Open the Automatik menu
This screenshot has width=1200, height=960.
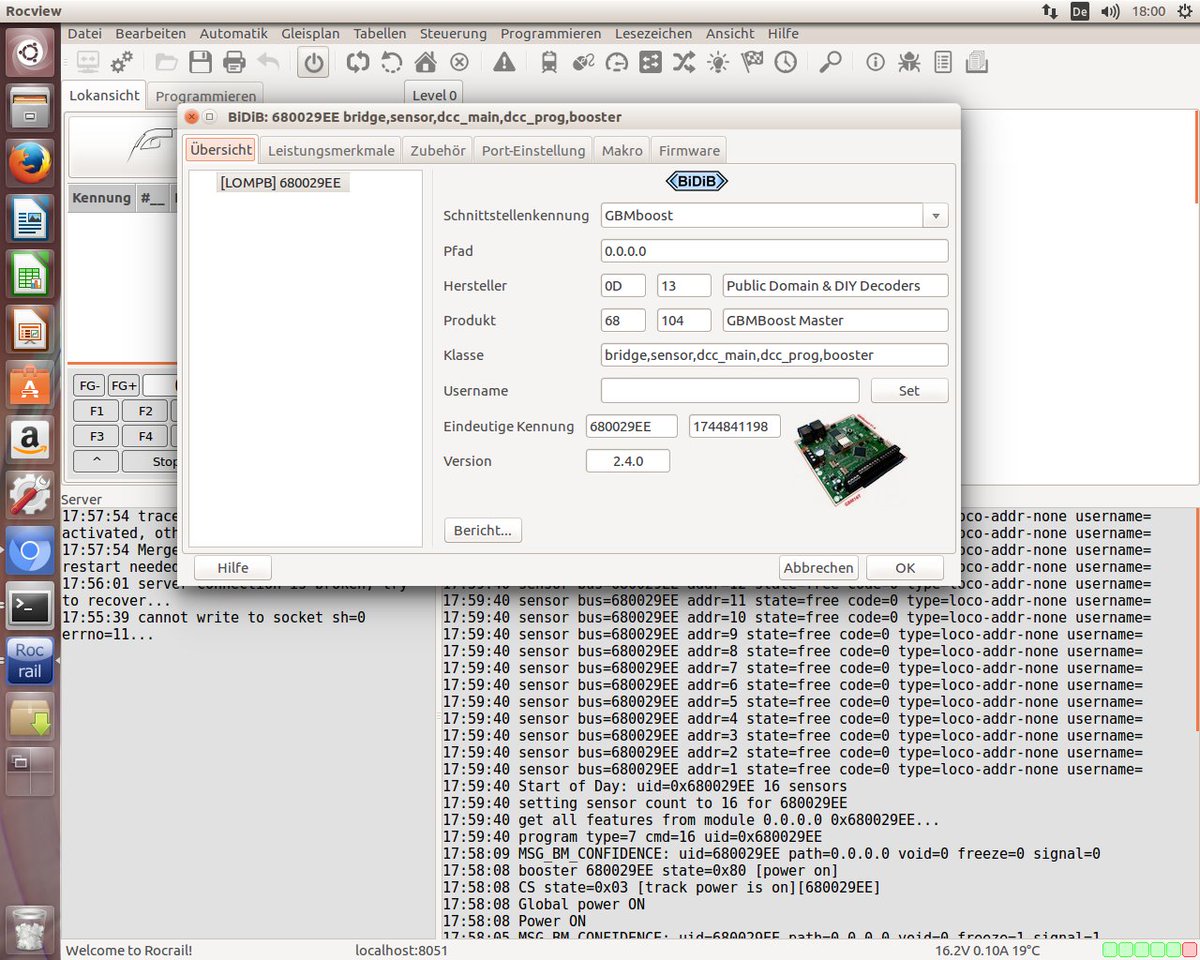[234, 33]
